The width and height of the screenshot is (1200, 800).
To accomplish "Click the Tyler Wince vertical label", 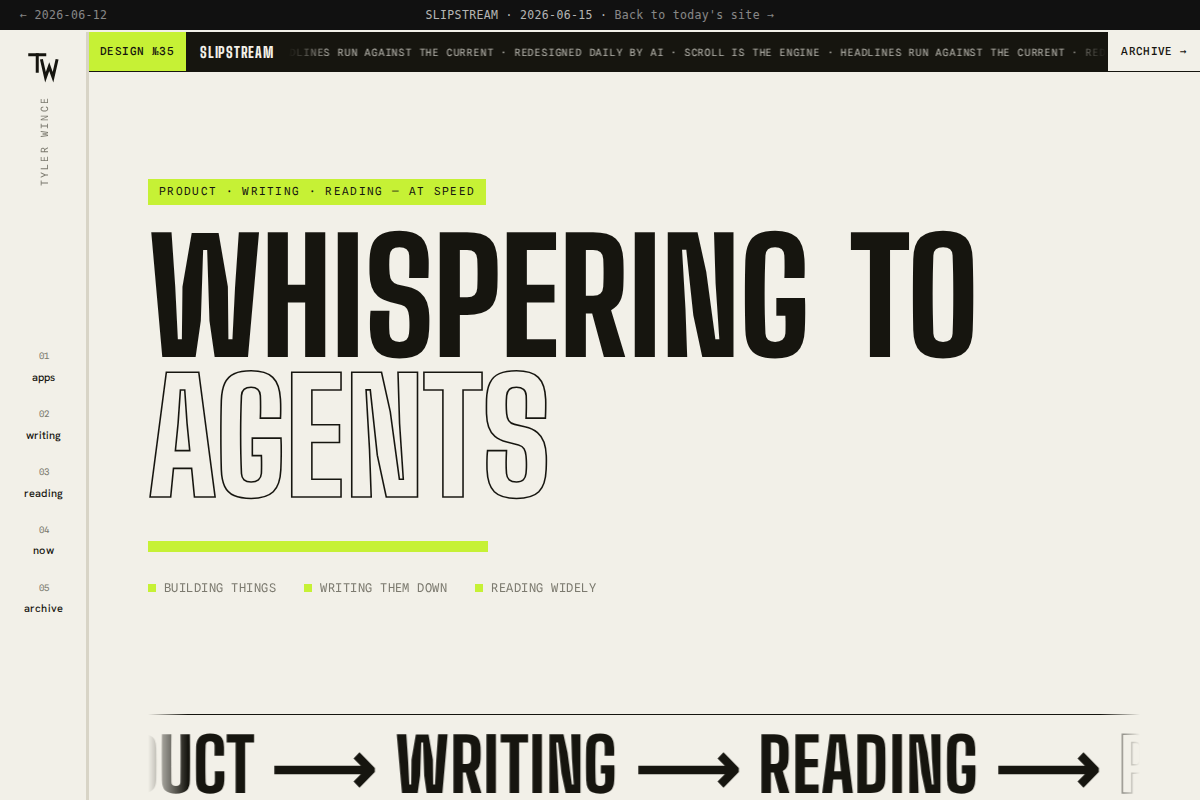I will 44,141.
